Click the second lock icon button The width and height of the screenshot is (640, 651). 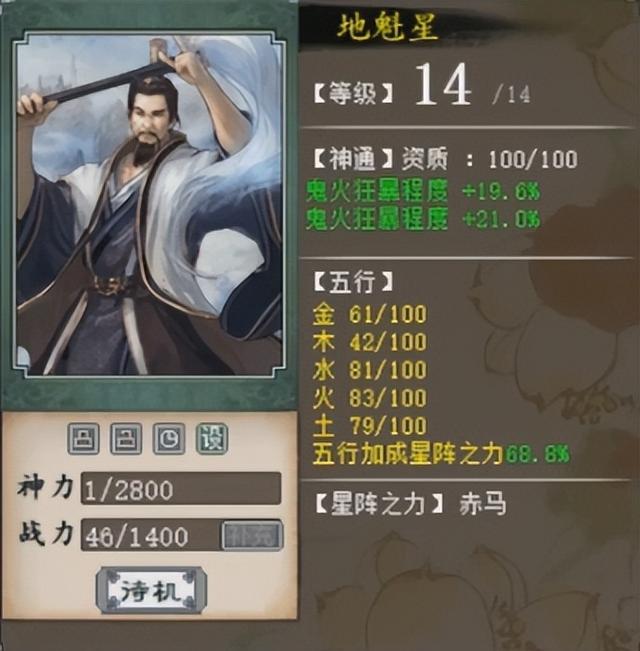tap(126, 439)
